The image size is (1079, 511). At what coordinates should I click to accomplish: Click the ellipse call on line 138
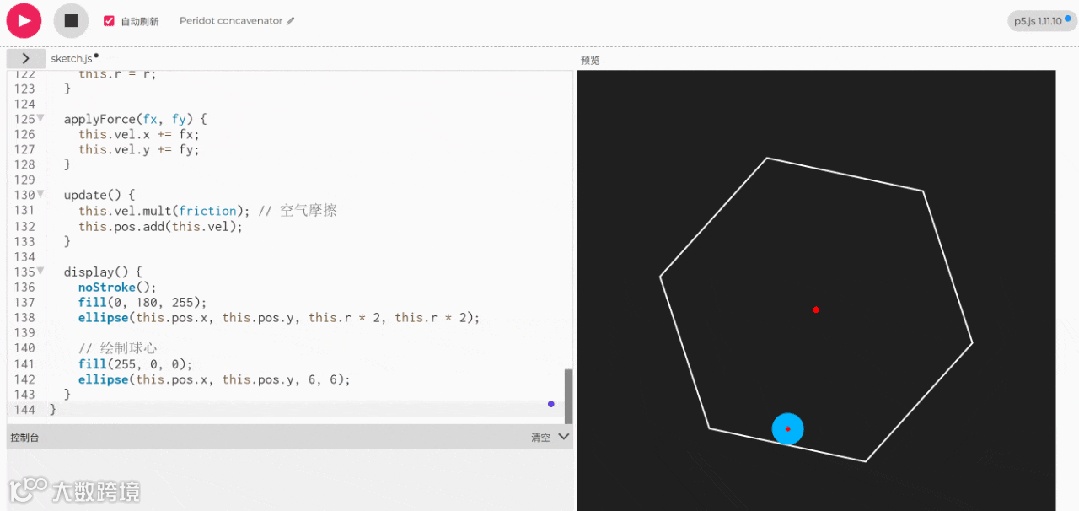(279, 317)
